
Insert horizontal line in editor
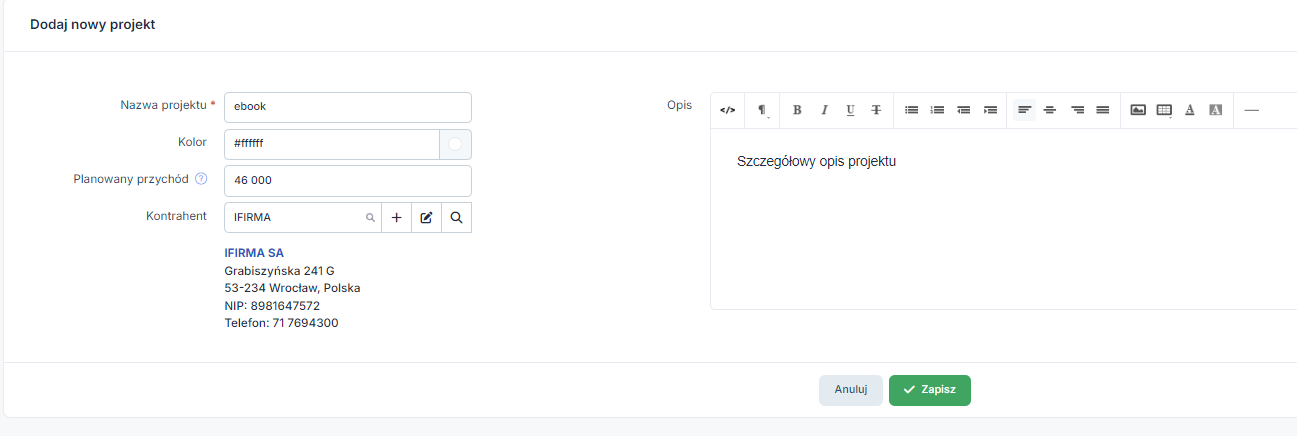[x=1251, y=110]
